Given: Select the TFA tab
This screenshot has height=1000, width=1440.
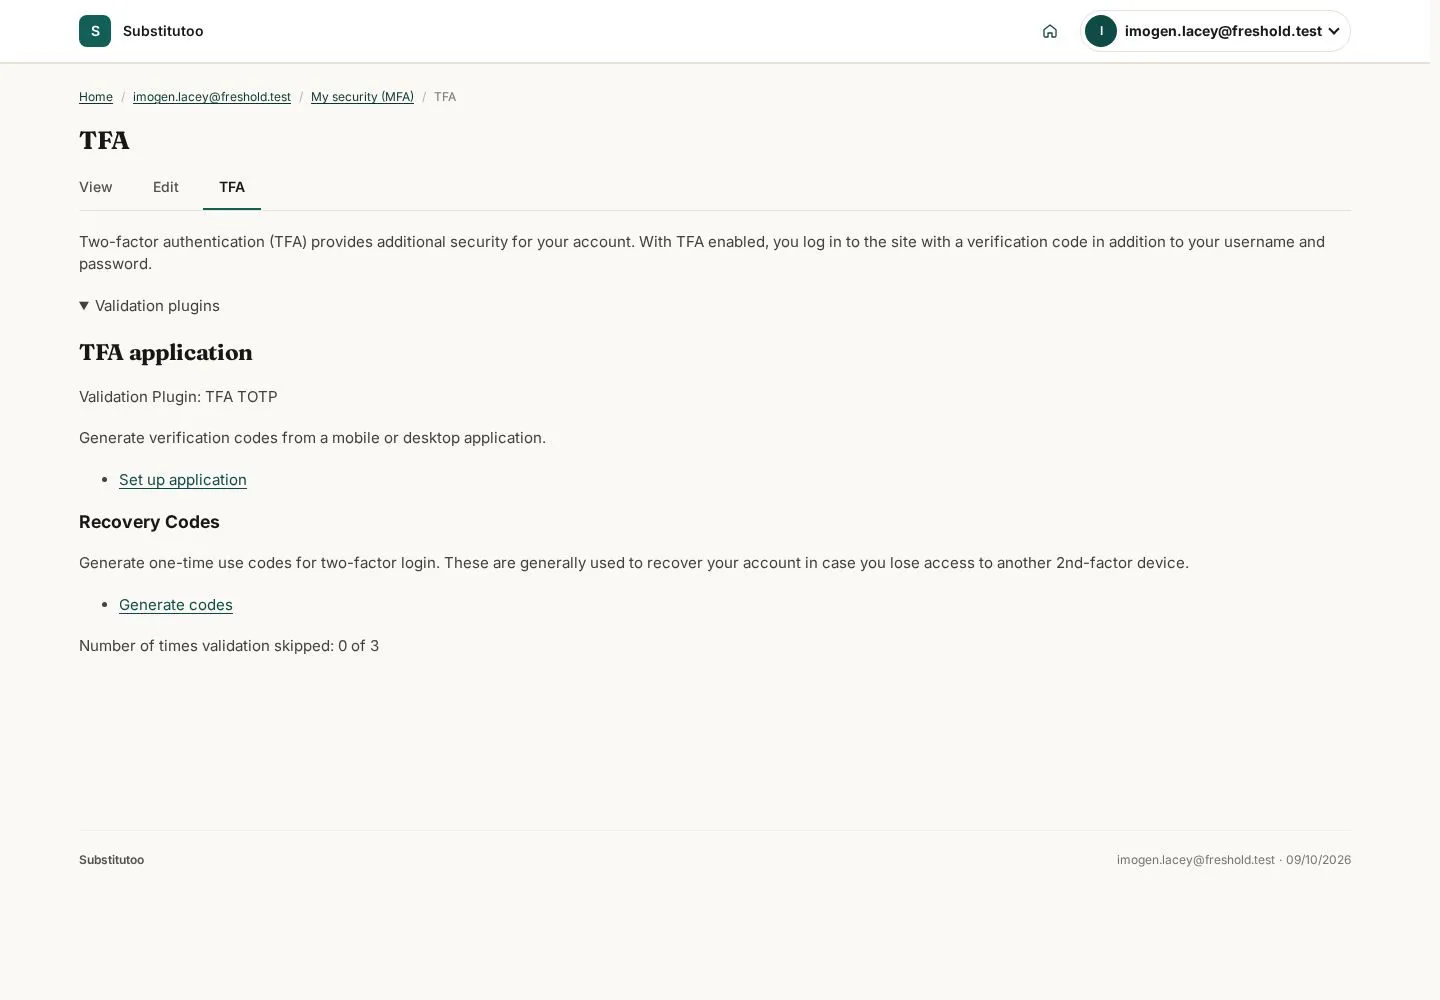Looking at the screenshot, I should click(232, 187).
